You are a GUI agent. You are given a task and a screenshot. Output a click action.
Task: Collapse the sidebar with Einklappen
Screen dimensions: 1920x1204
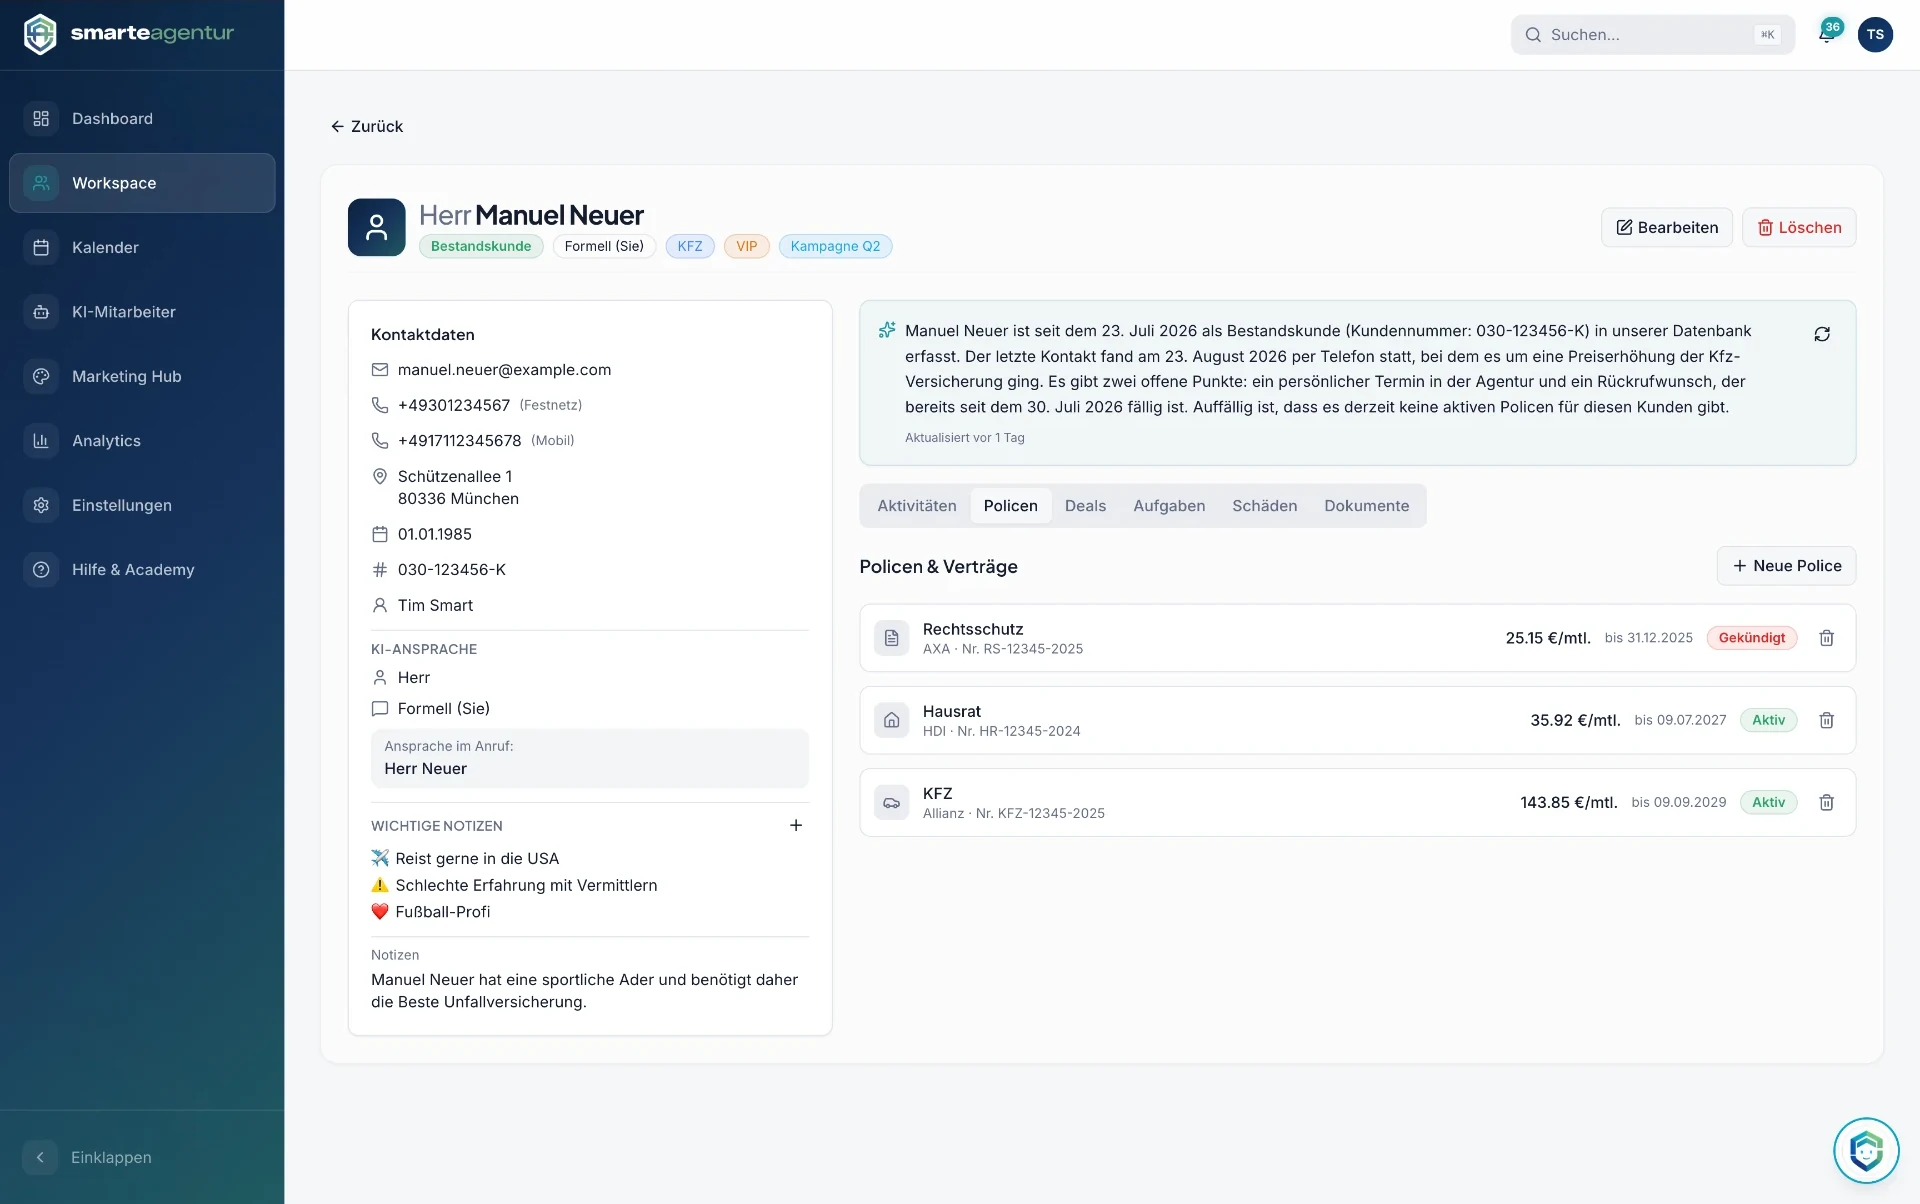click(88, 1157)
